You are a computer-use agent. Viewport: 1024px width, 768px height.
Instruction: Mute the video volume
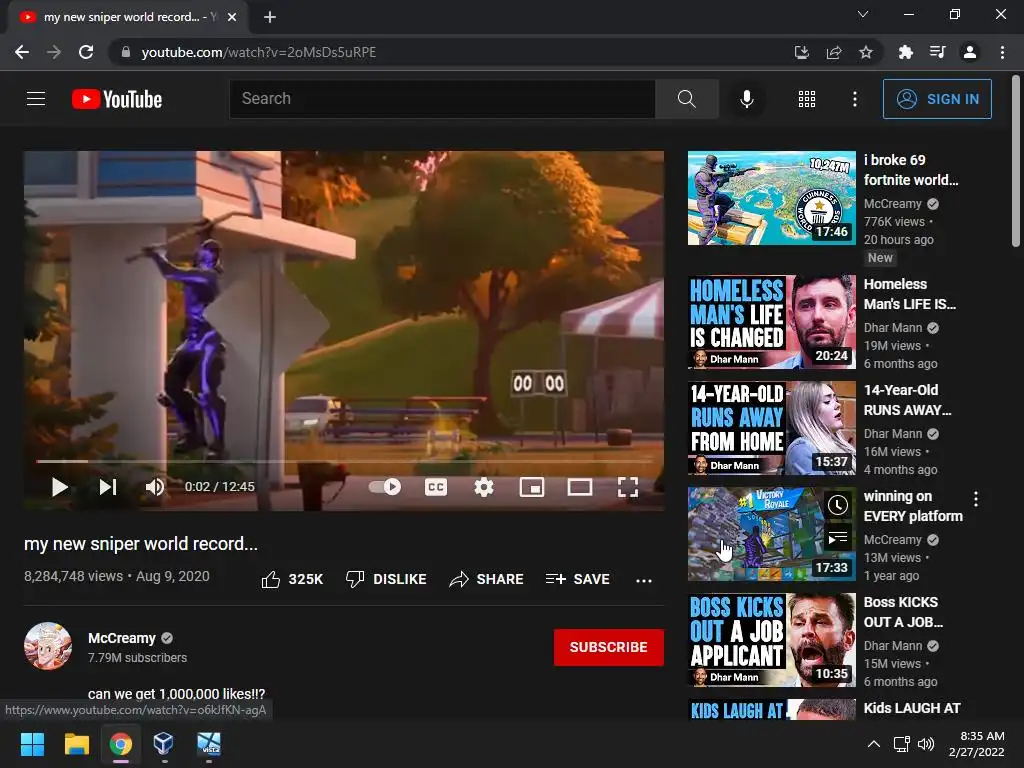tap(155, 487)
